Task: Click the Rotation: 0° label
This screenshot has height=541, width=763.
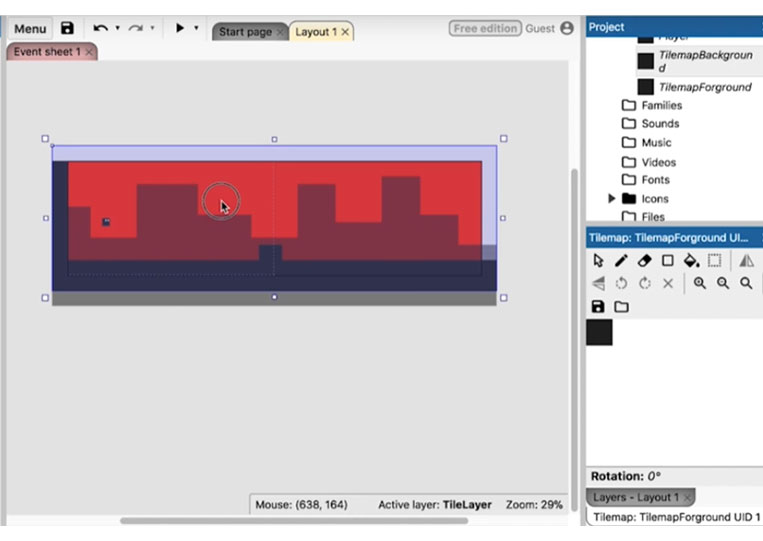Action: click(x=625, y=476)
